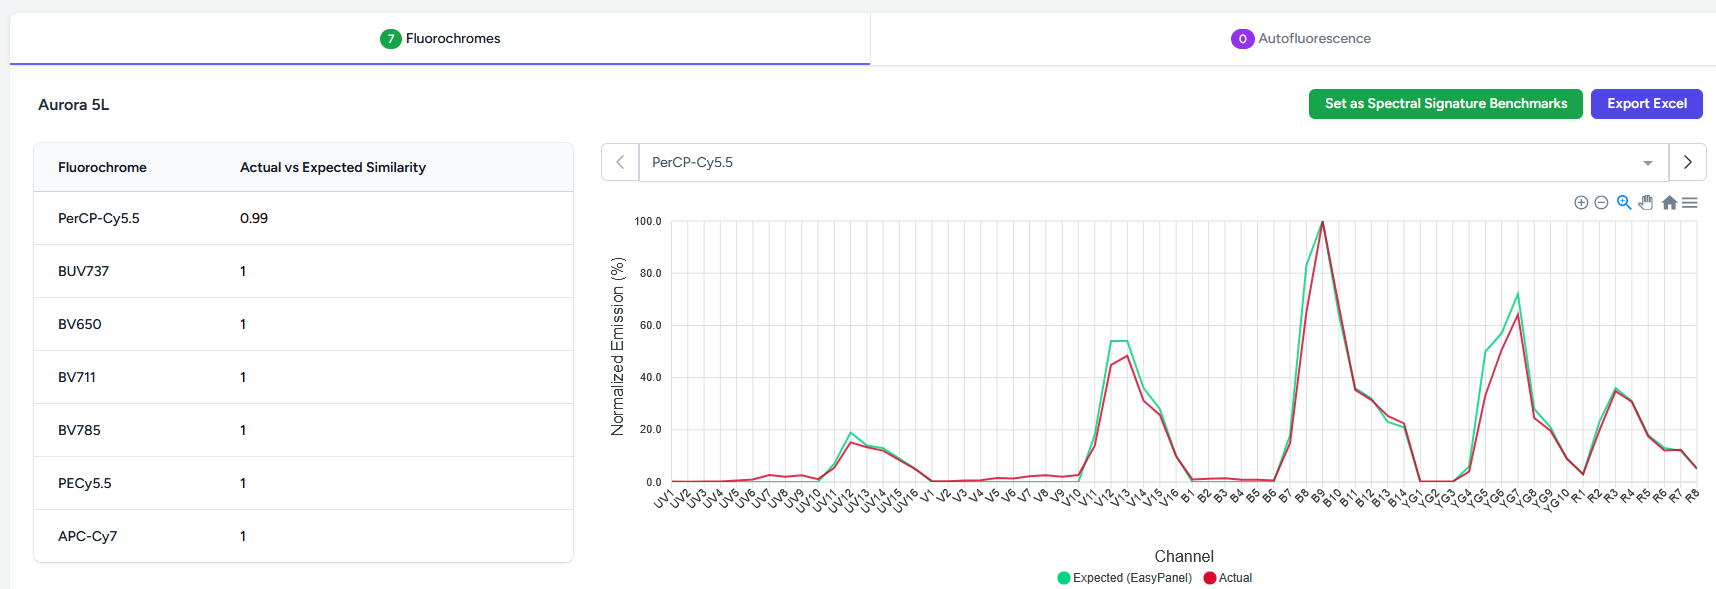Activate the selection zoom magnifier tool
The height and width of the screenshot is (589, 1716).
pos(1624,202)
